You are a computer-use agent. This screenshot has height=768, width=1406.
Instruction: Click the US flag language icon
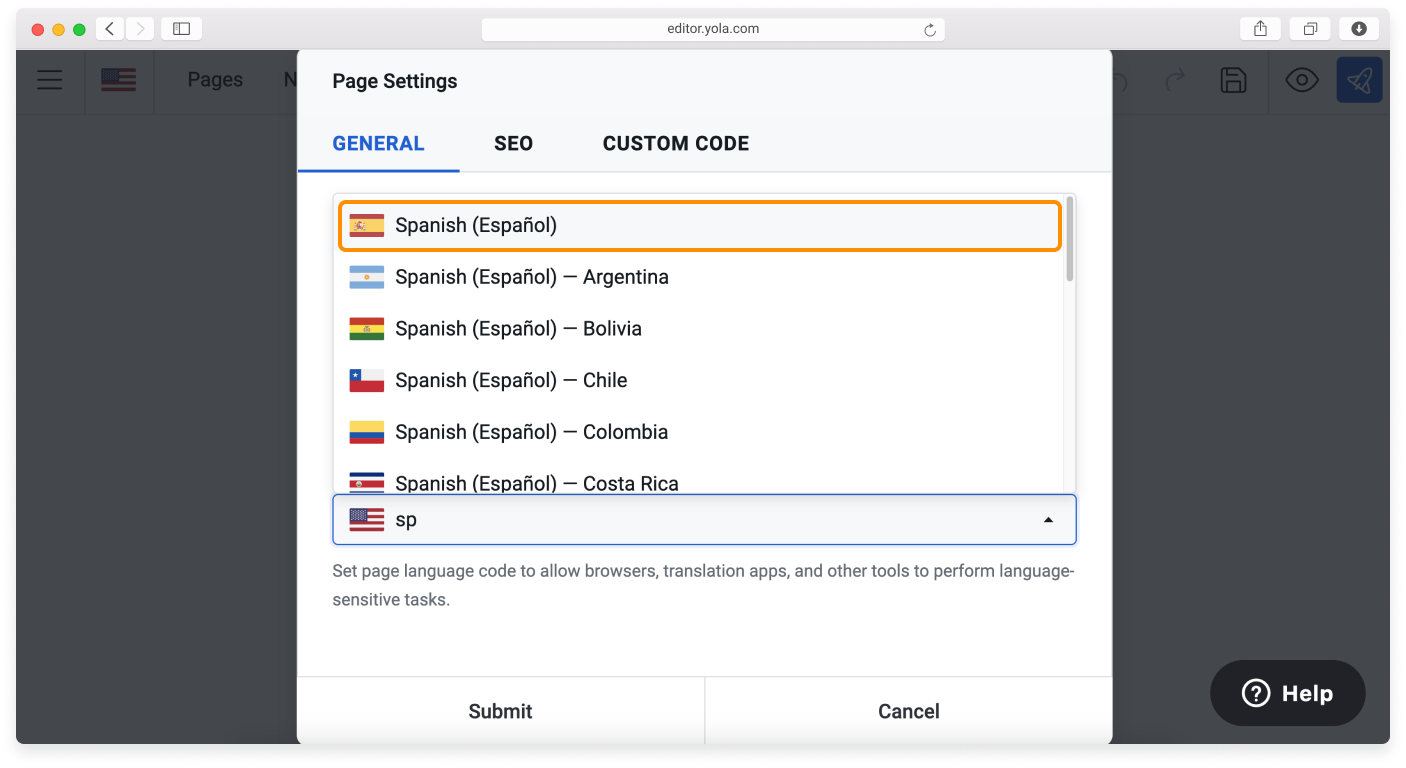tap(118, 80)
